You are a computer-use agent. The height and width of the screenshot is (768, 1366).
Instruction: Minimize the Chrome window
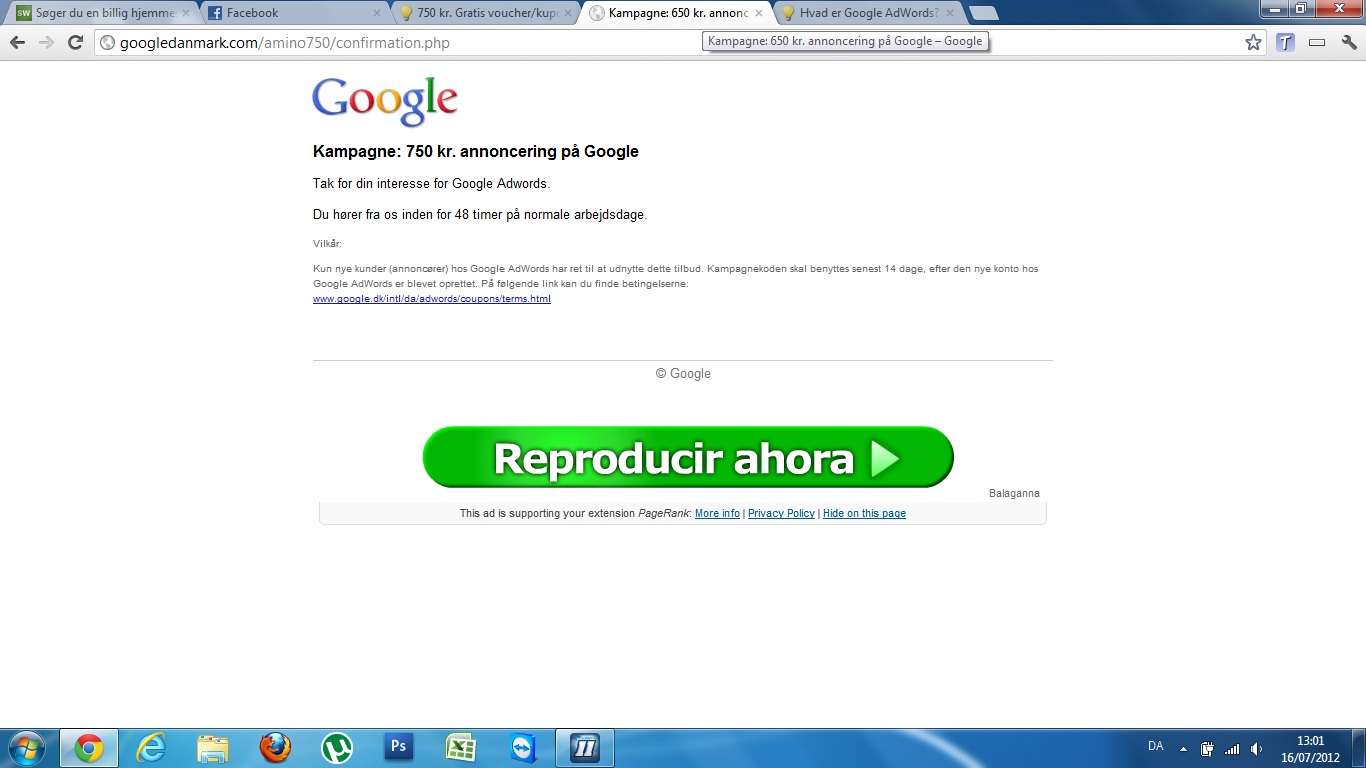coord(1273,8)
